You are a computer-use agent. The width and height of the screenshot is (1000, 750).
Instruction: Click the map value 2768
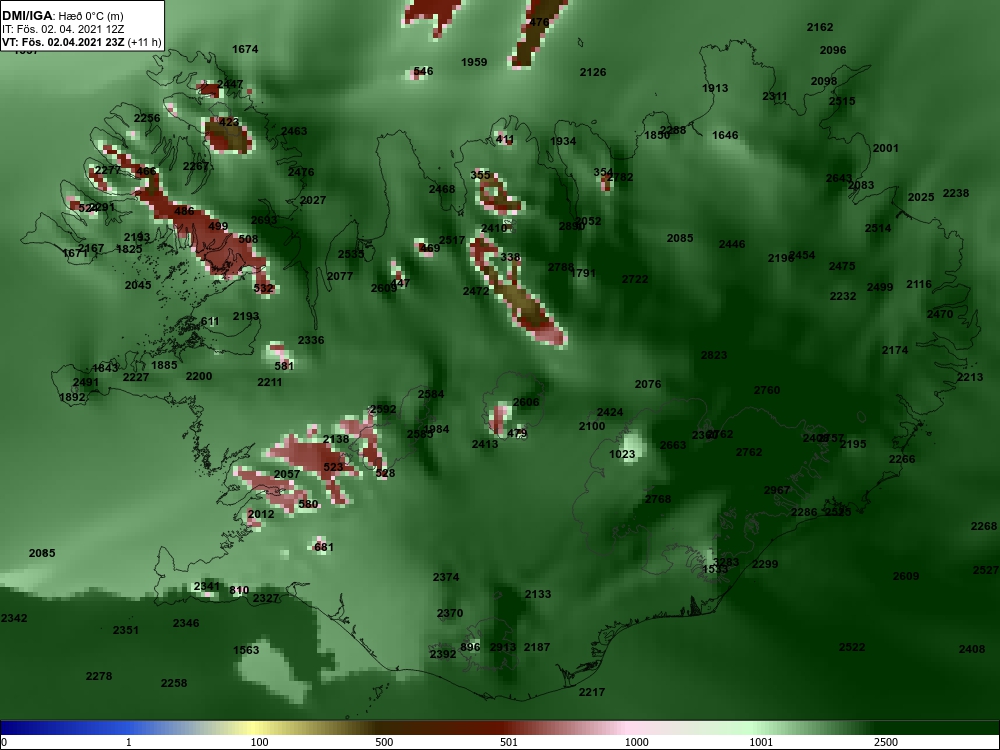coord(658,499)
